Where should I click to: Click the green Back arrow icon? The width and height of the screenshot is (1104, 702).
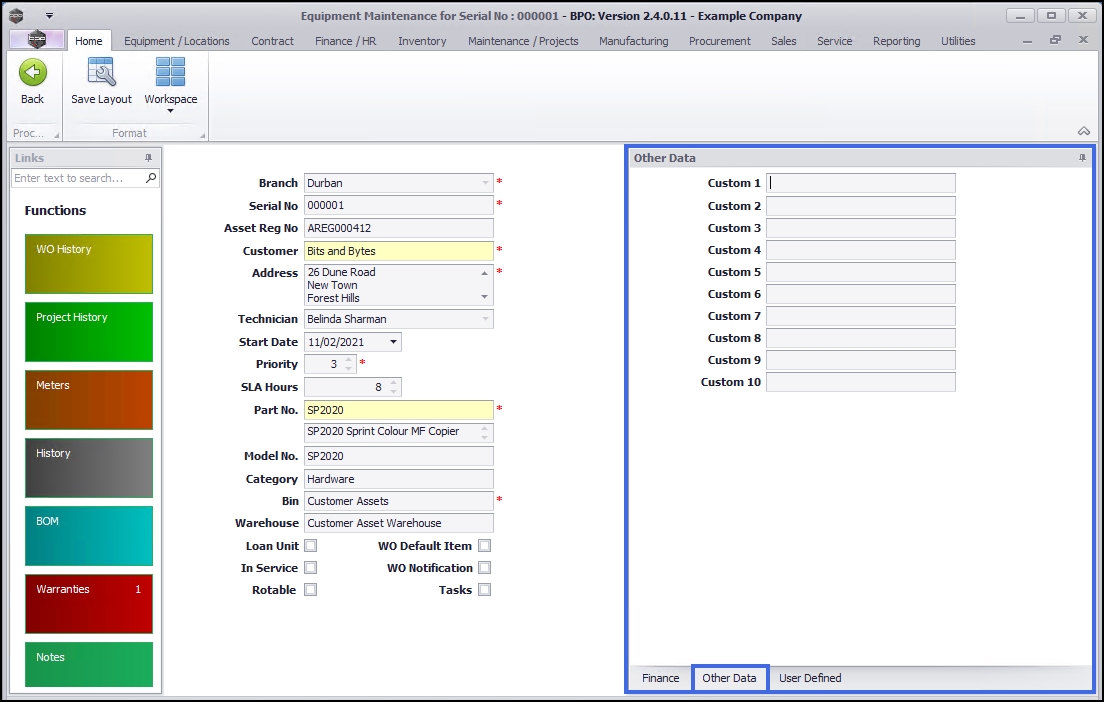click(x=33, y=73)
